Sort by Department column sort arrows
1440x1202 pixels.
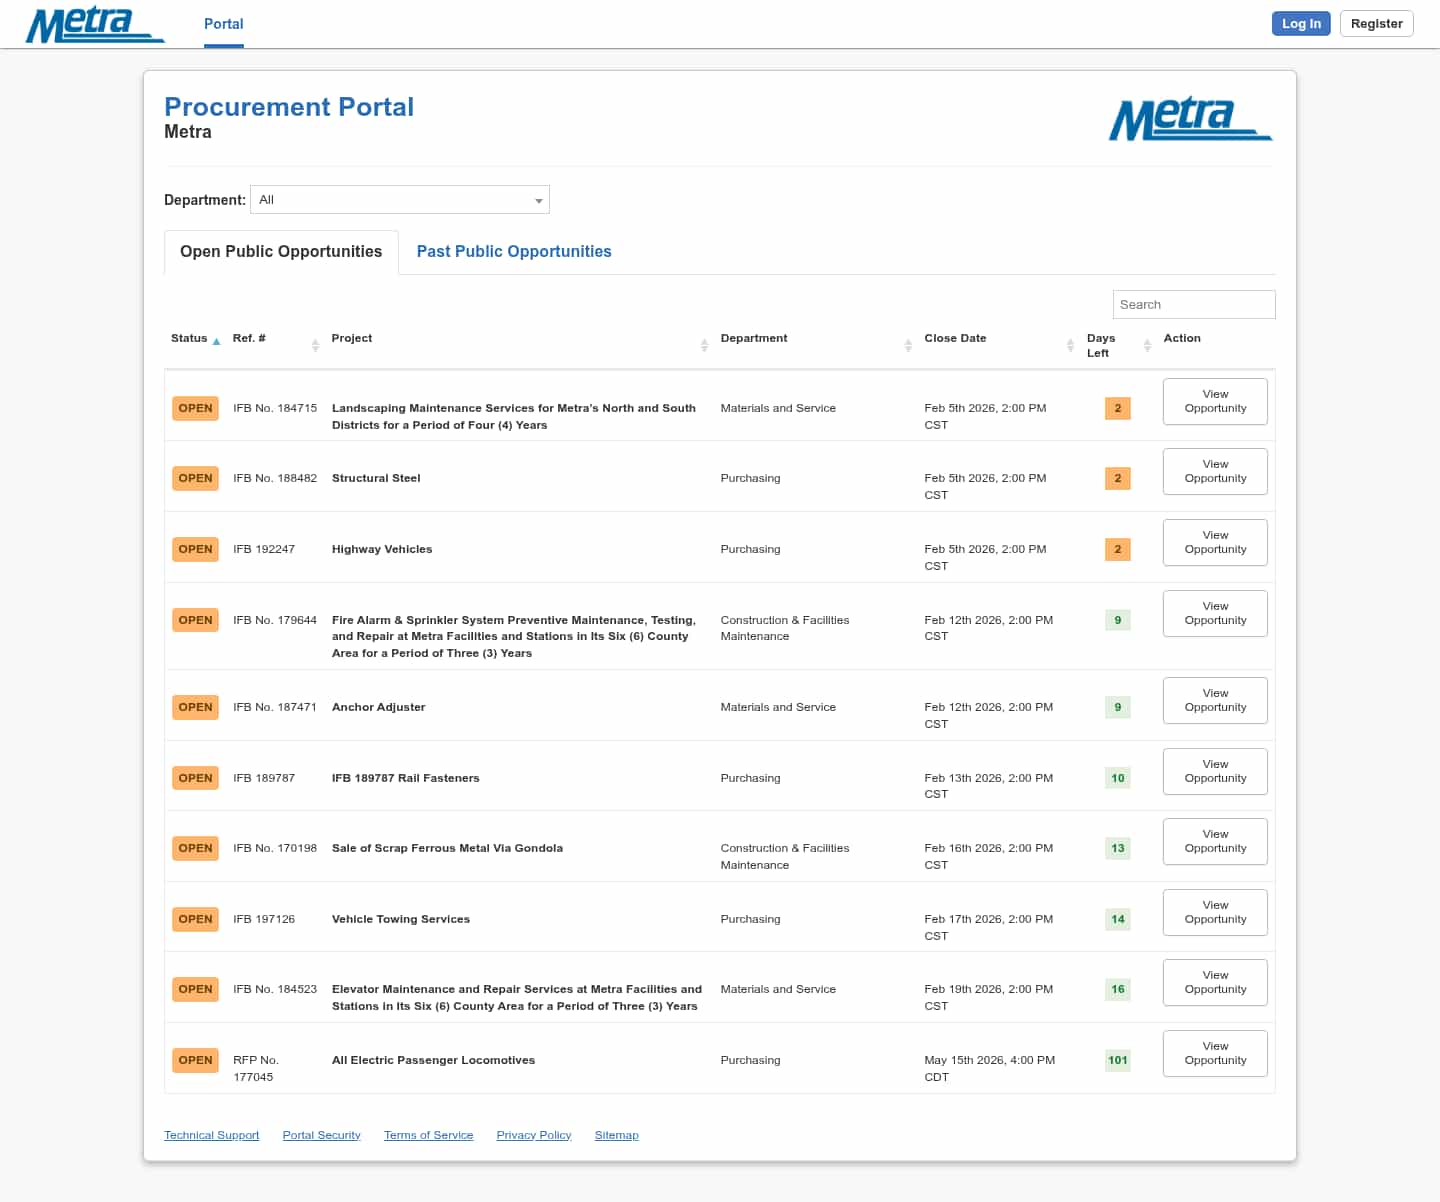(908, 345)
